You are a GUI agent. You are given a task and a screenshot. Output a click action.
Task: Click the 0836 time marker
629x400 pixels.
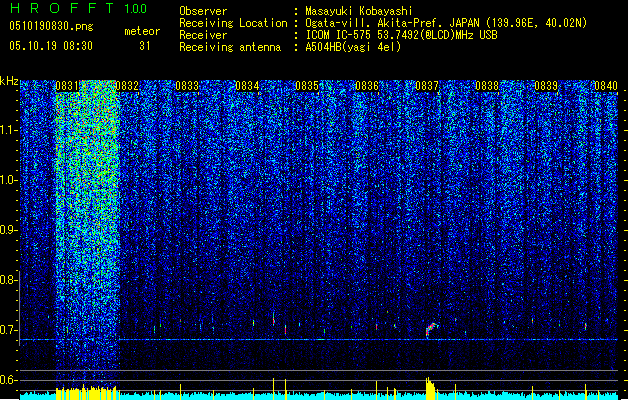point(367,86)
